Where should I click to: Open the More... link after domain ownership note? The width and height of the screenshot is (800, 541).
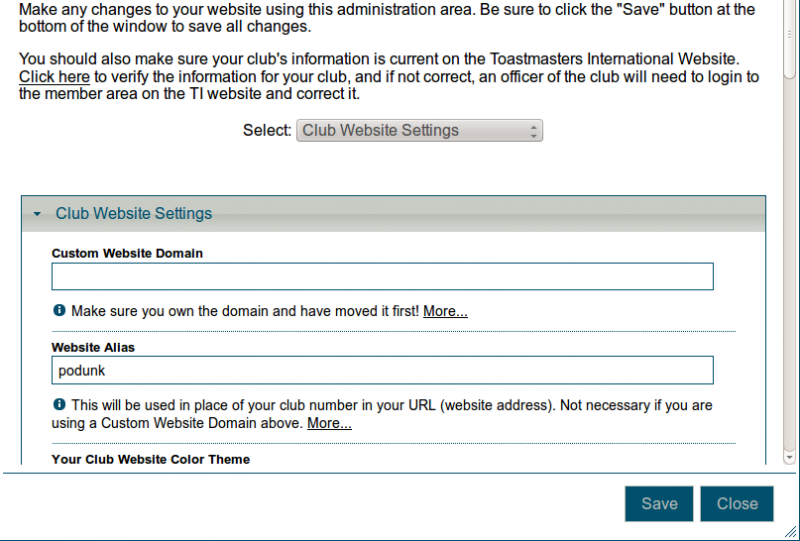point(445,311)
